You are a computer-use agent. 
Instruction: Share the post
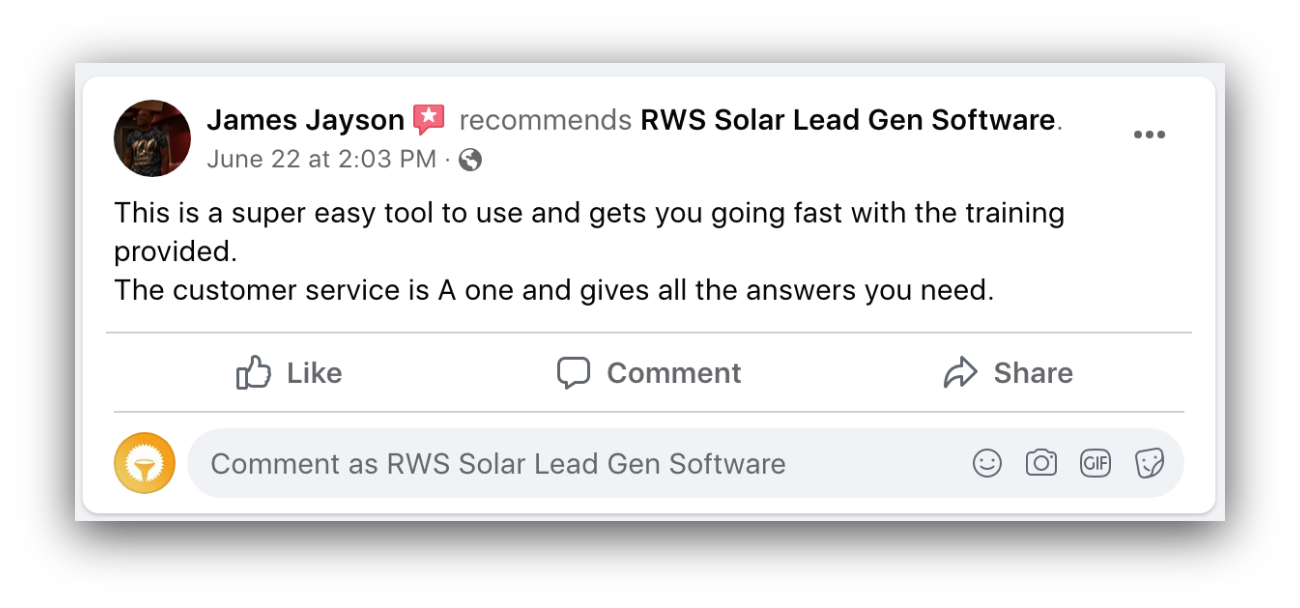point(1008,372)
